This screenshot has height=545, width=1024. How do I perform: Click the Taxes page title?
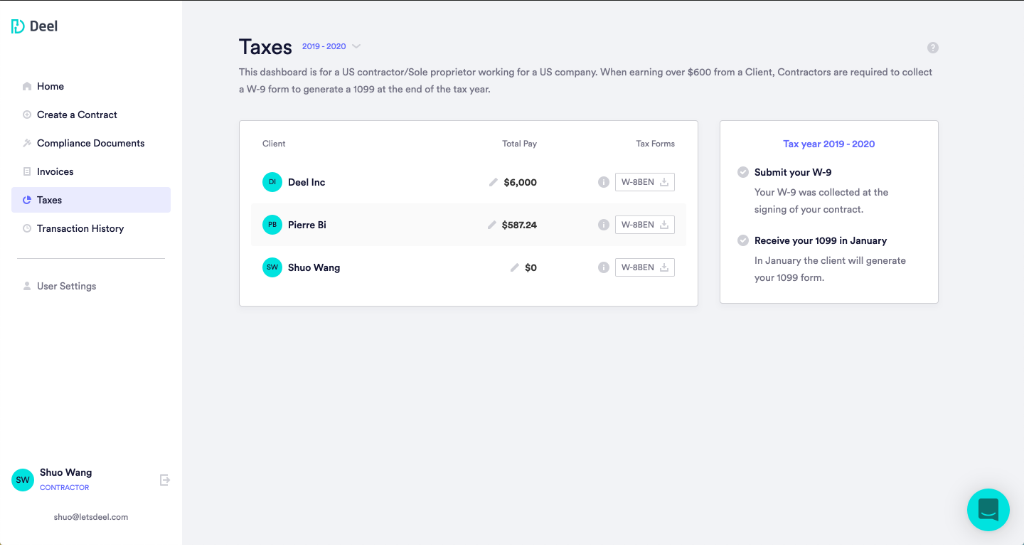265,47
